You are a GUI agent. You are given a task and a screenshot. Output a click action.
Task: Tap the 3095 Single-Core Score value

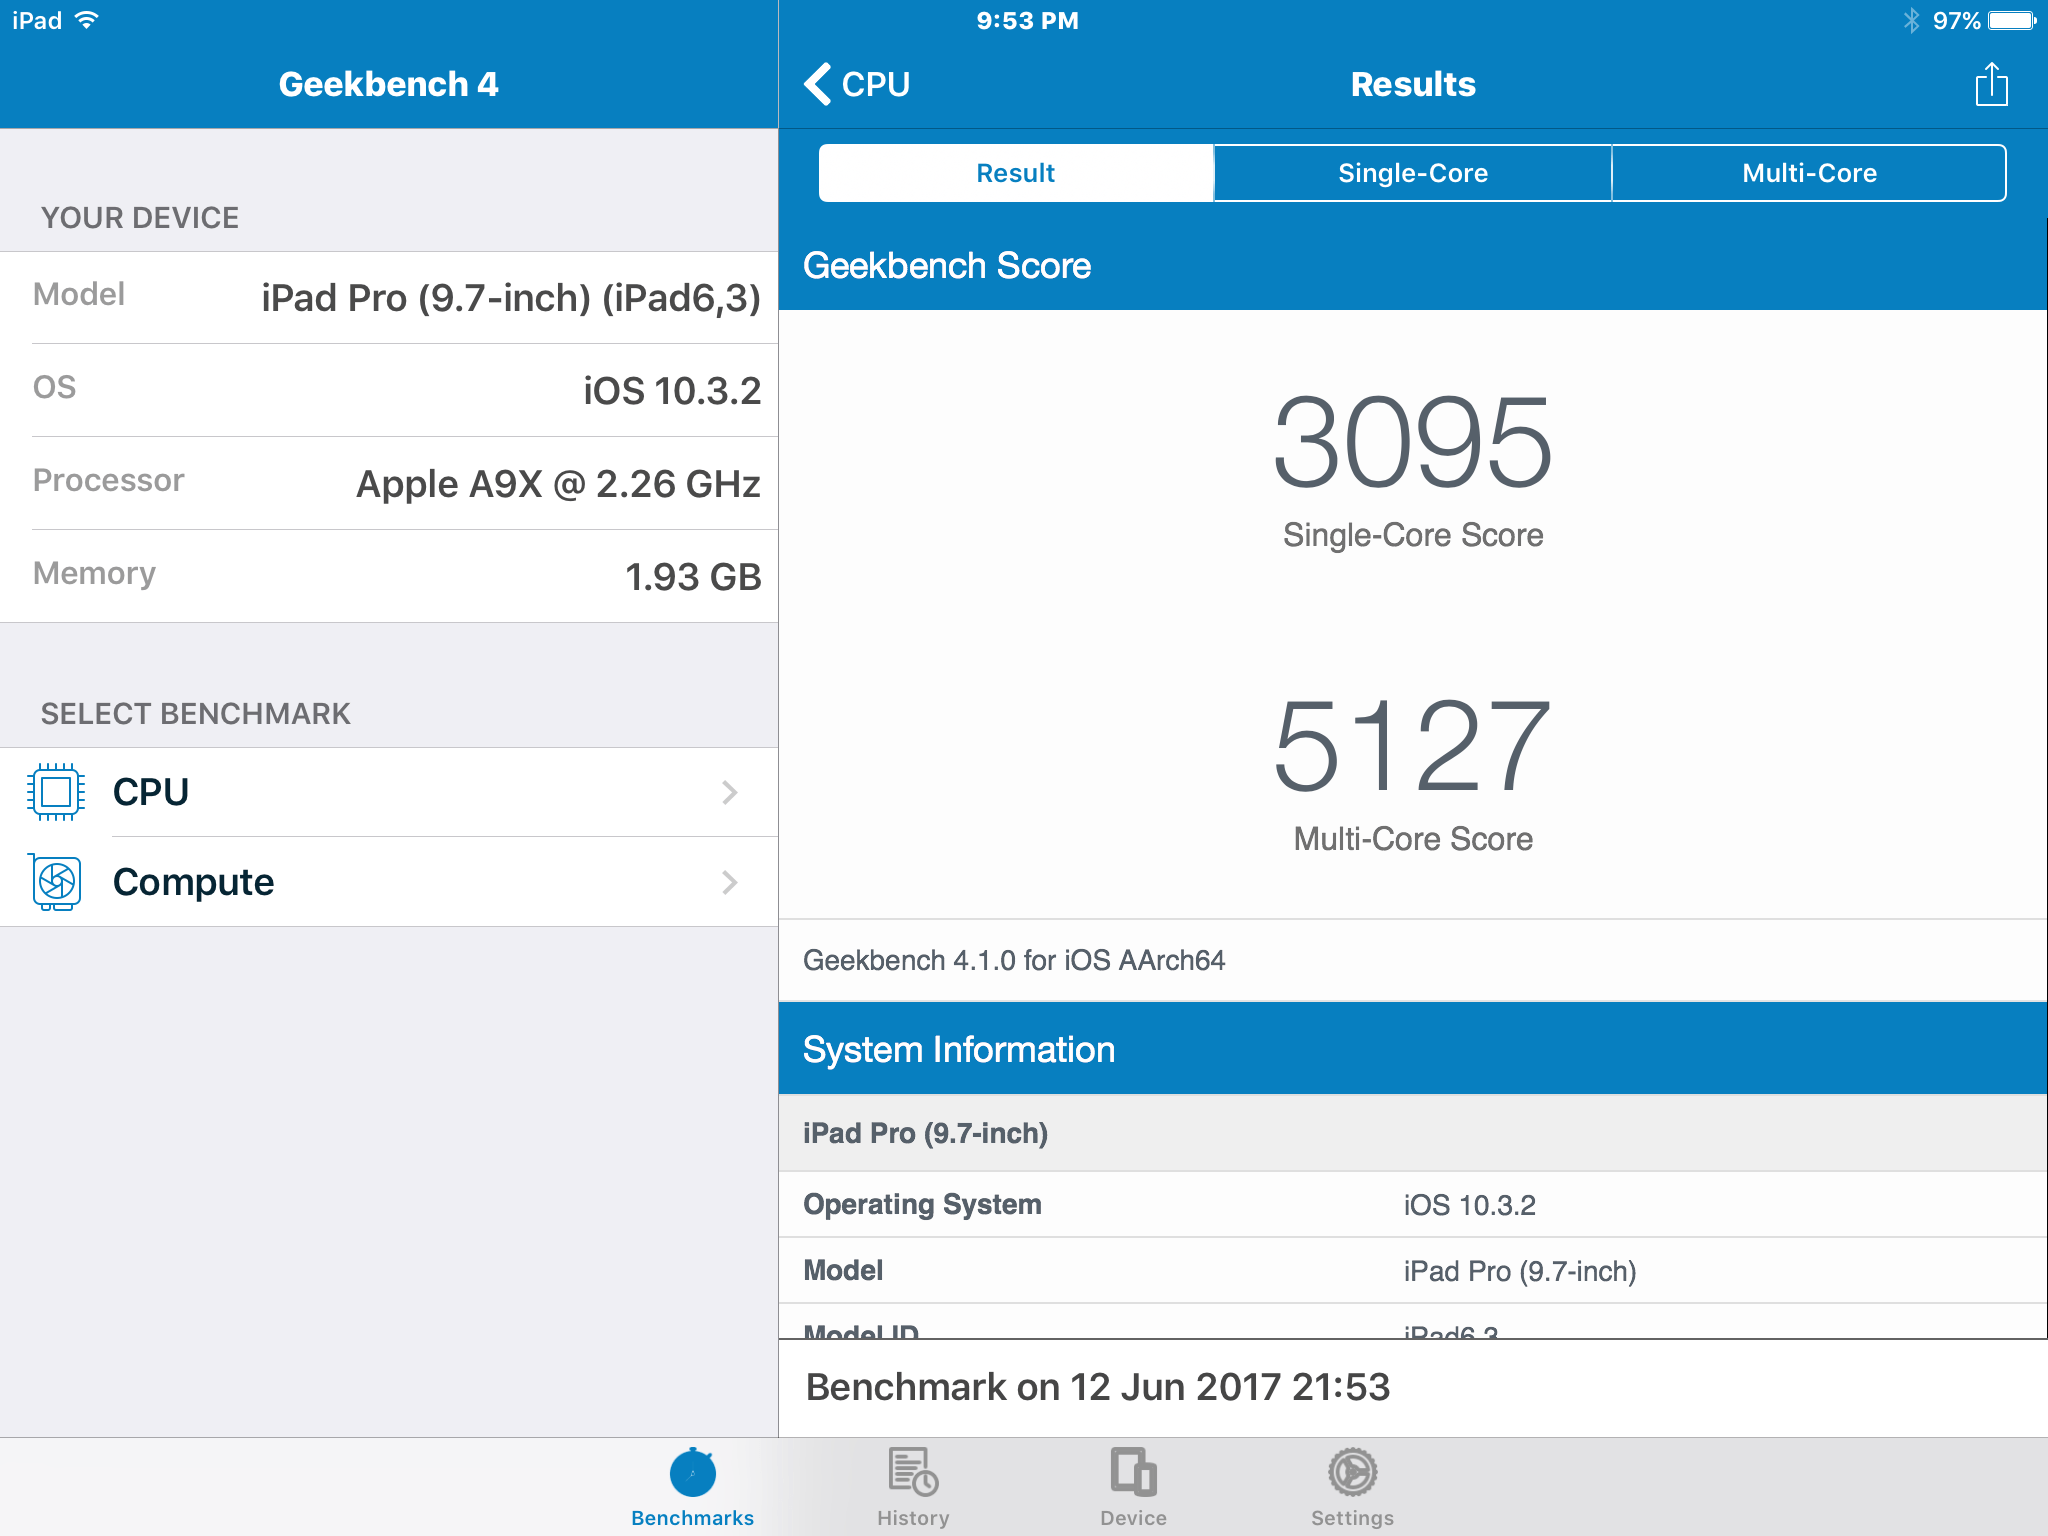tap(1412, 443)
